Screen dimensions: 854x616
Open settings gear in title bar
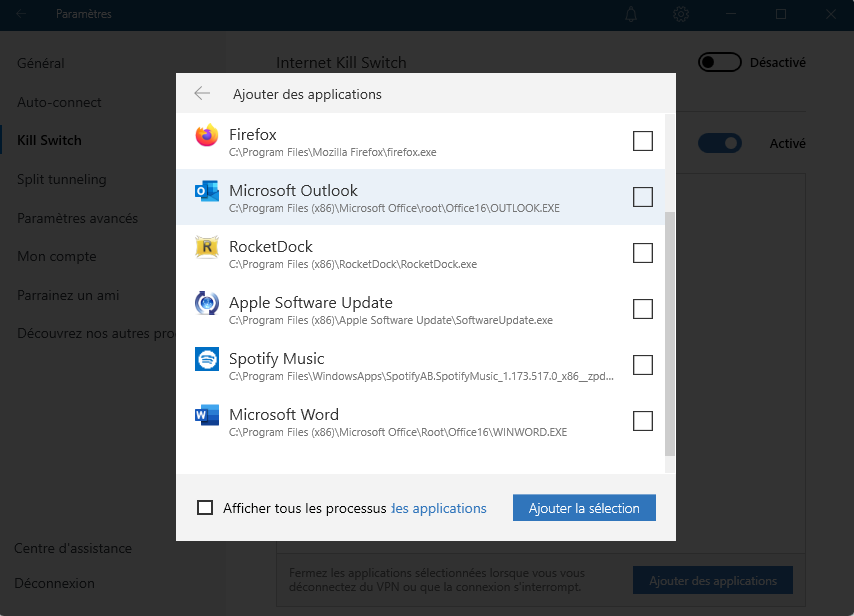coord(681,14)
